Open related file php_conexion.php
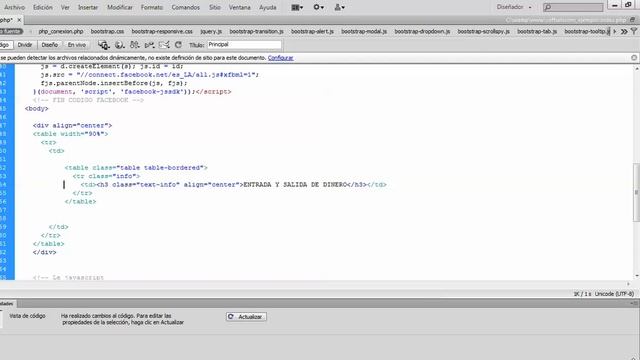Viewport: 640px width, 360px height. coord(61,31)
